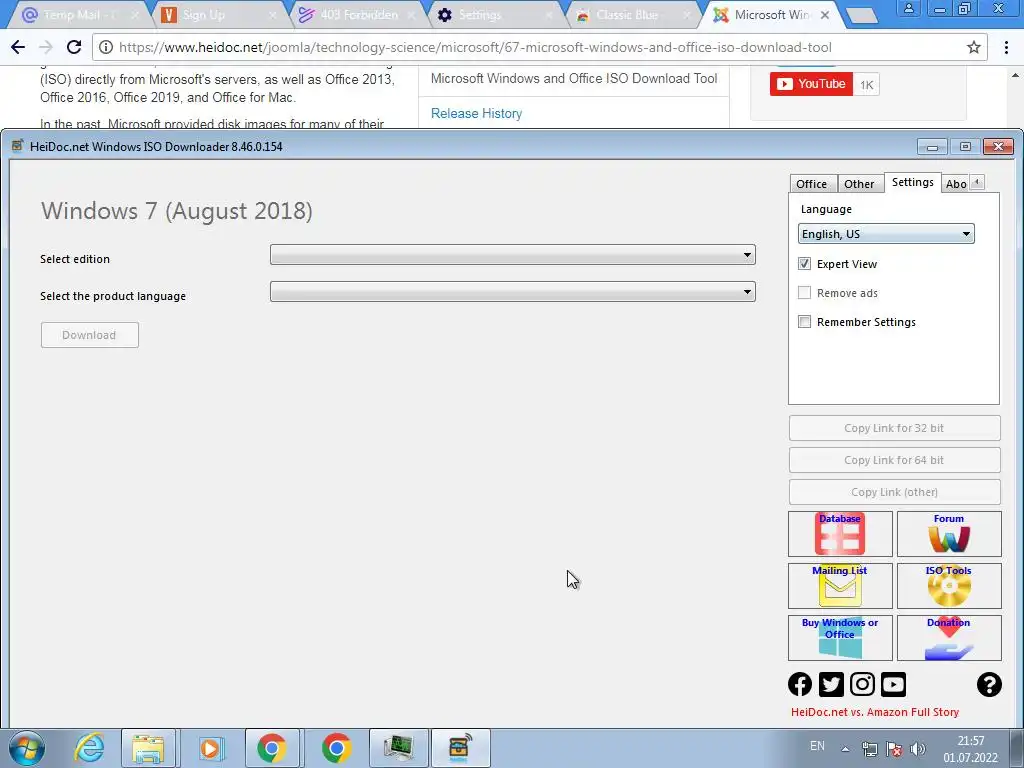Open the Chrome three-dot menu
Screen dimensions: 1024x768
1006,47
